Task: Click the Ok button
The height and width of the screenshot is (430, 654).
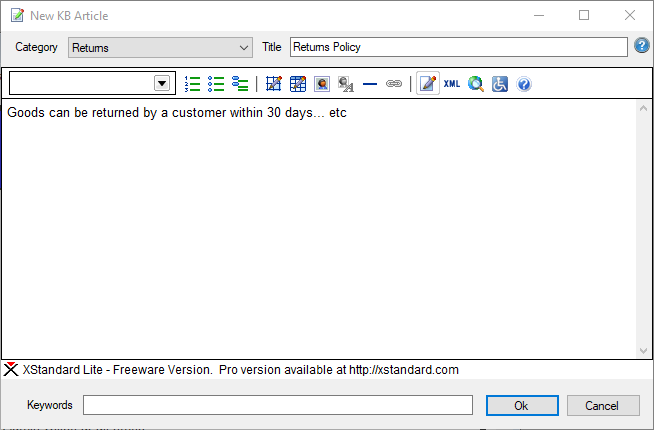Action: pos(521,405)
